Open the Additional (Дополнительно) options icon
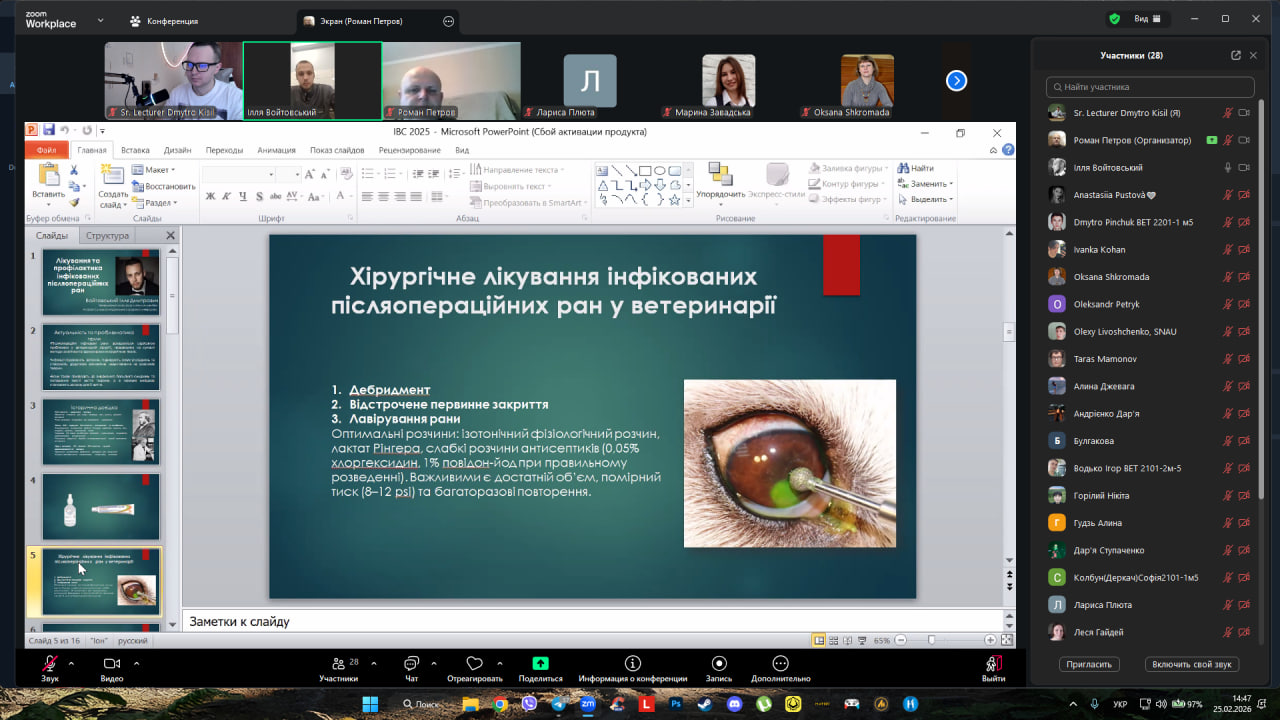Image resolution: width=1280 pixels, height=720 pixels. (780, 664)
